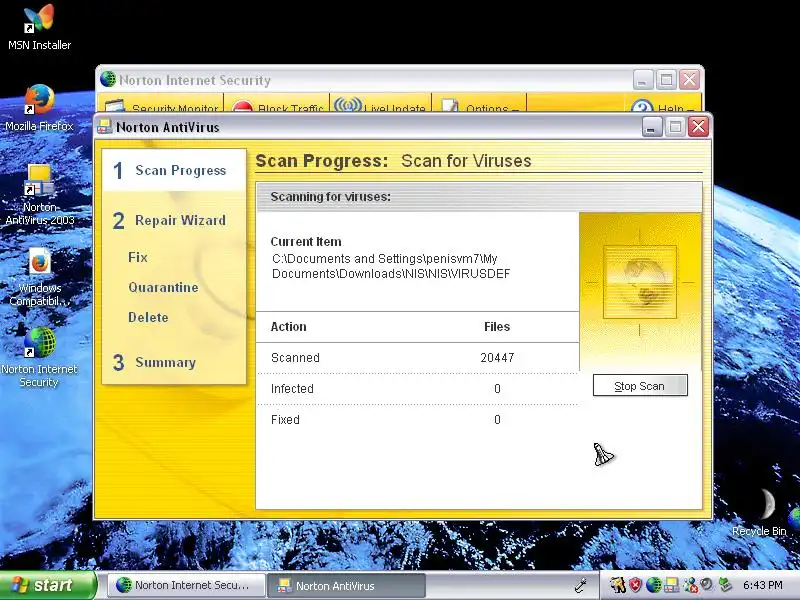
Task: Click the scanned files count 20447
Action: (497, 358)
